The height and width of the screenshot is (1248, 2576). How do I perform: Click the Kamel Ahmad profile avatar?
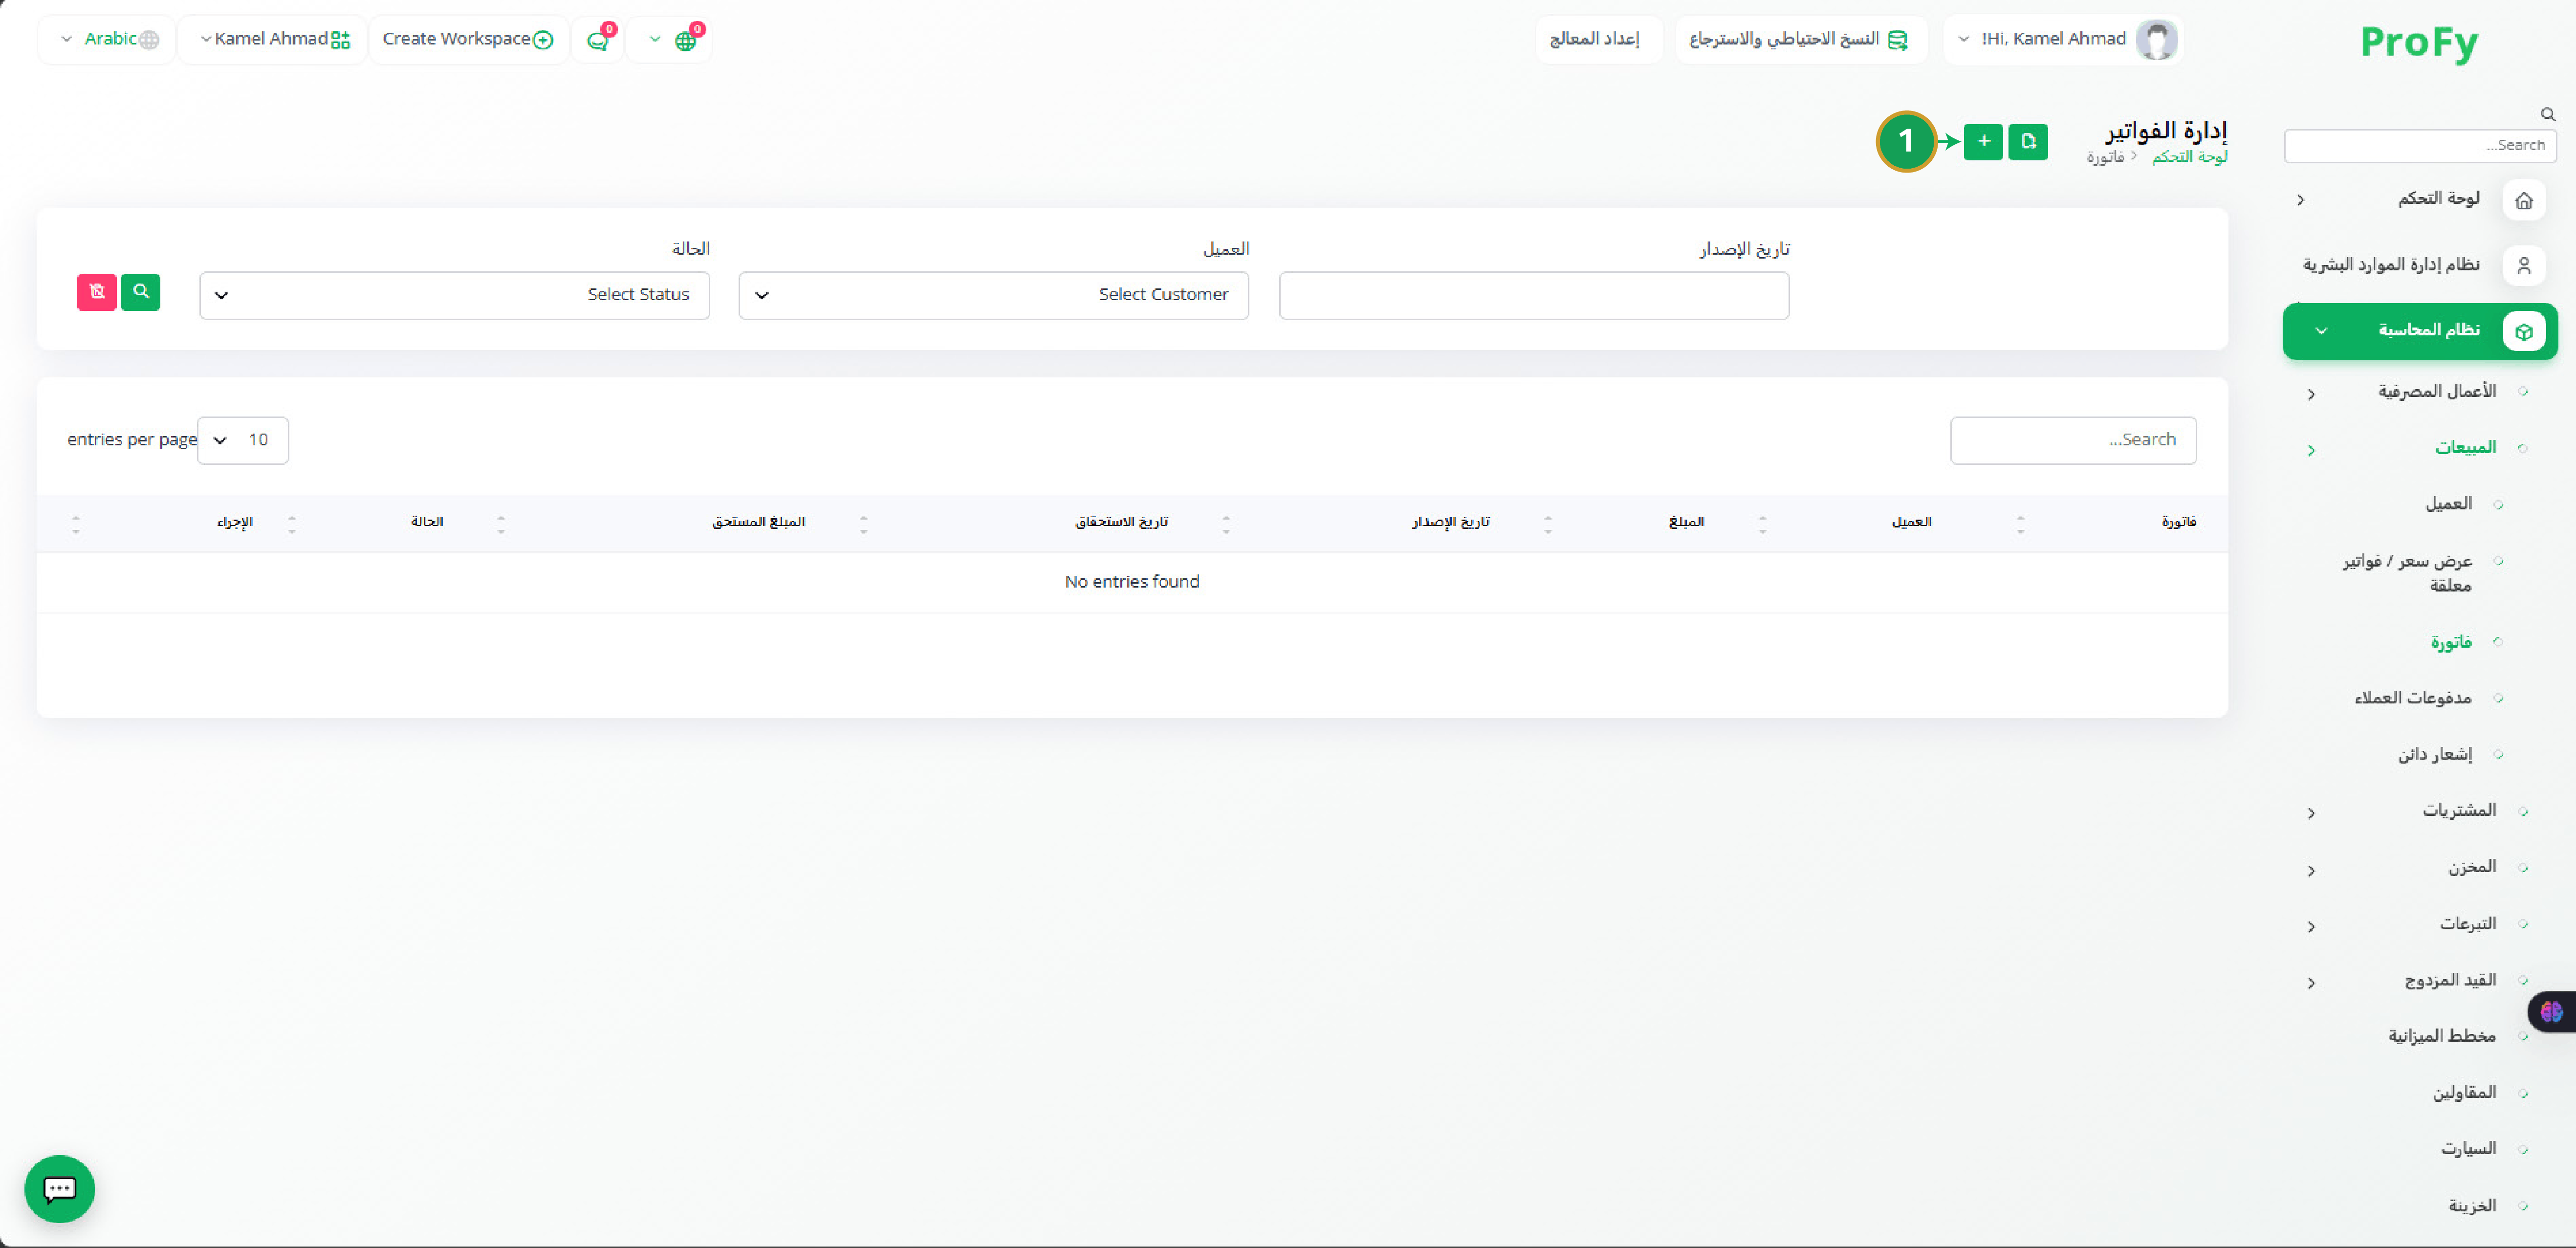[2156, 40]
